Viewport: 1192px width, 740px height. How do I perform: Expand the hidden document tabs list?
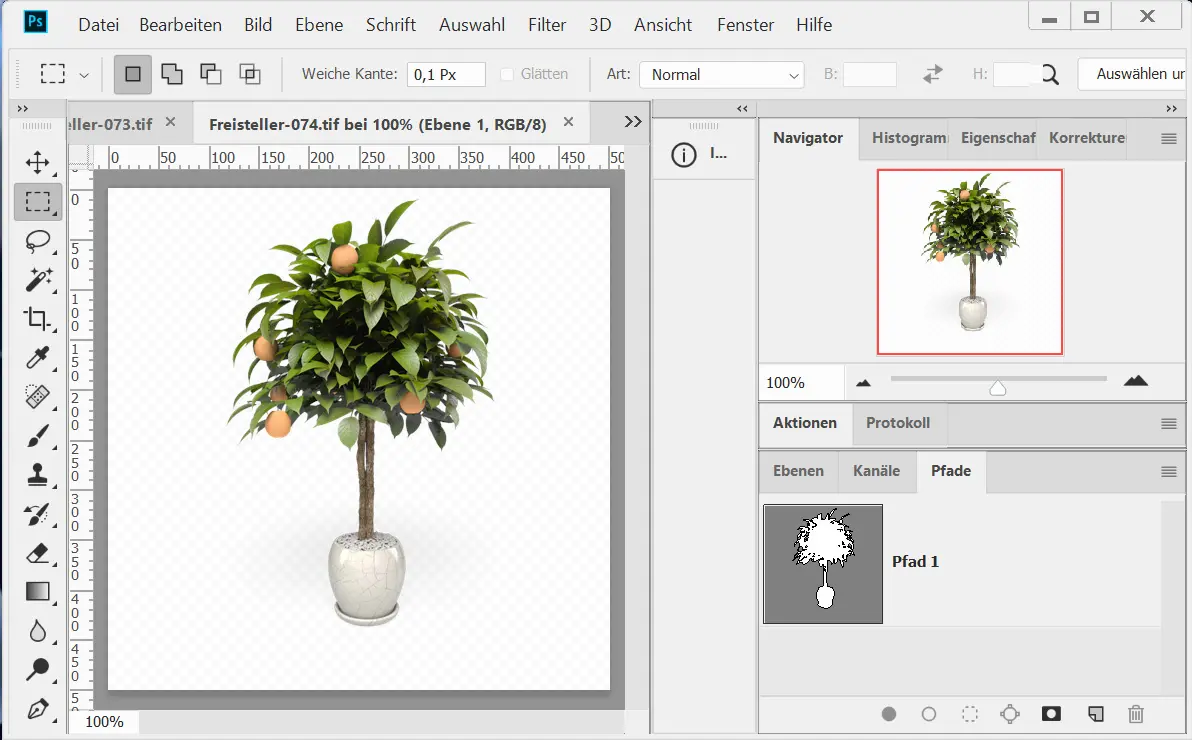point(632,122)
